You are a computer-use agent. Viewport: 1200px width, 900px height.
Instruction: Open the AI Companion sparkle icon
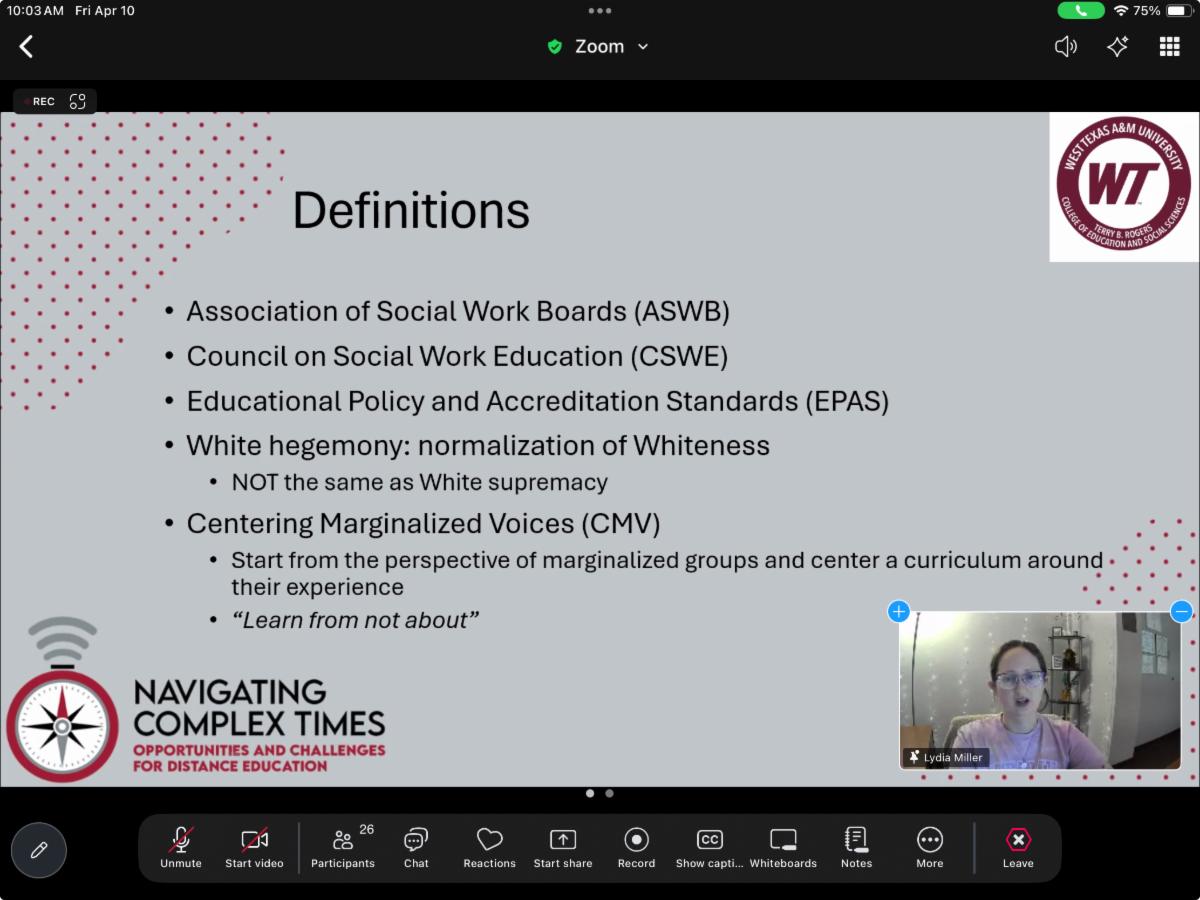point(1117,46)
